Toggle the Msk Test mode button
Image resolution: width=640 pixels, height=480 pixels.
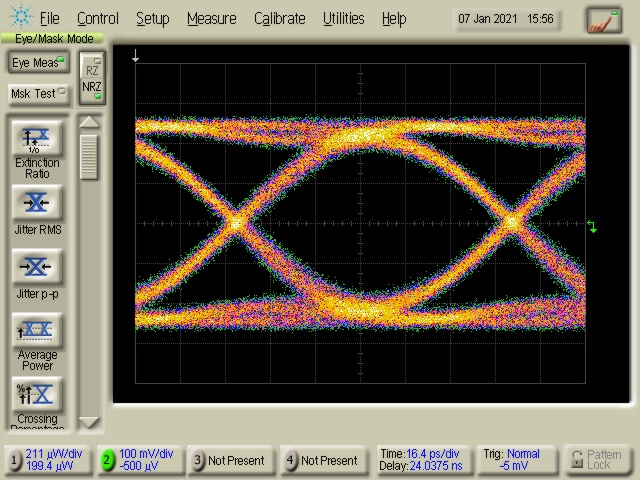[x=37, y=93]
